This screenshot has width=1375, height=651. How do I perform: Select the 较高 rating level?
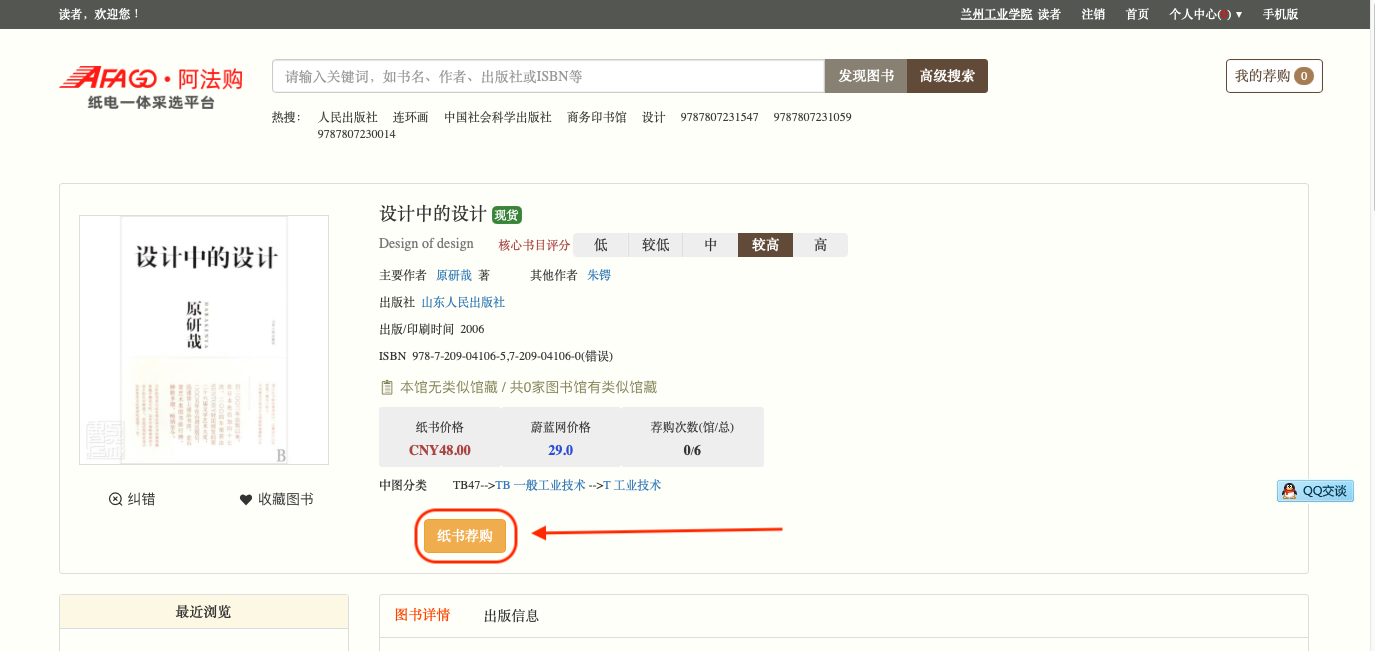(x=765, y=245)
